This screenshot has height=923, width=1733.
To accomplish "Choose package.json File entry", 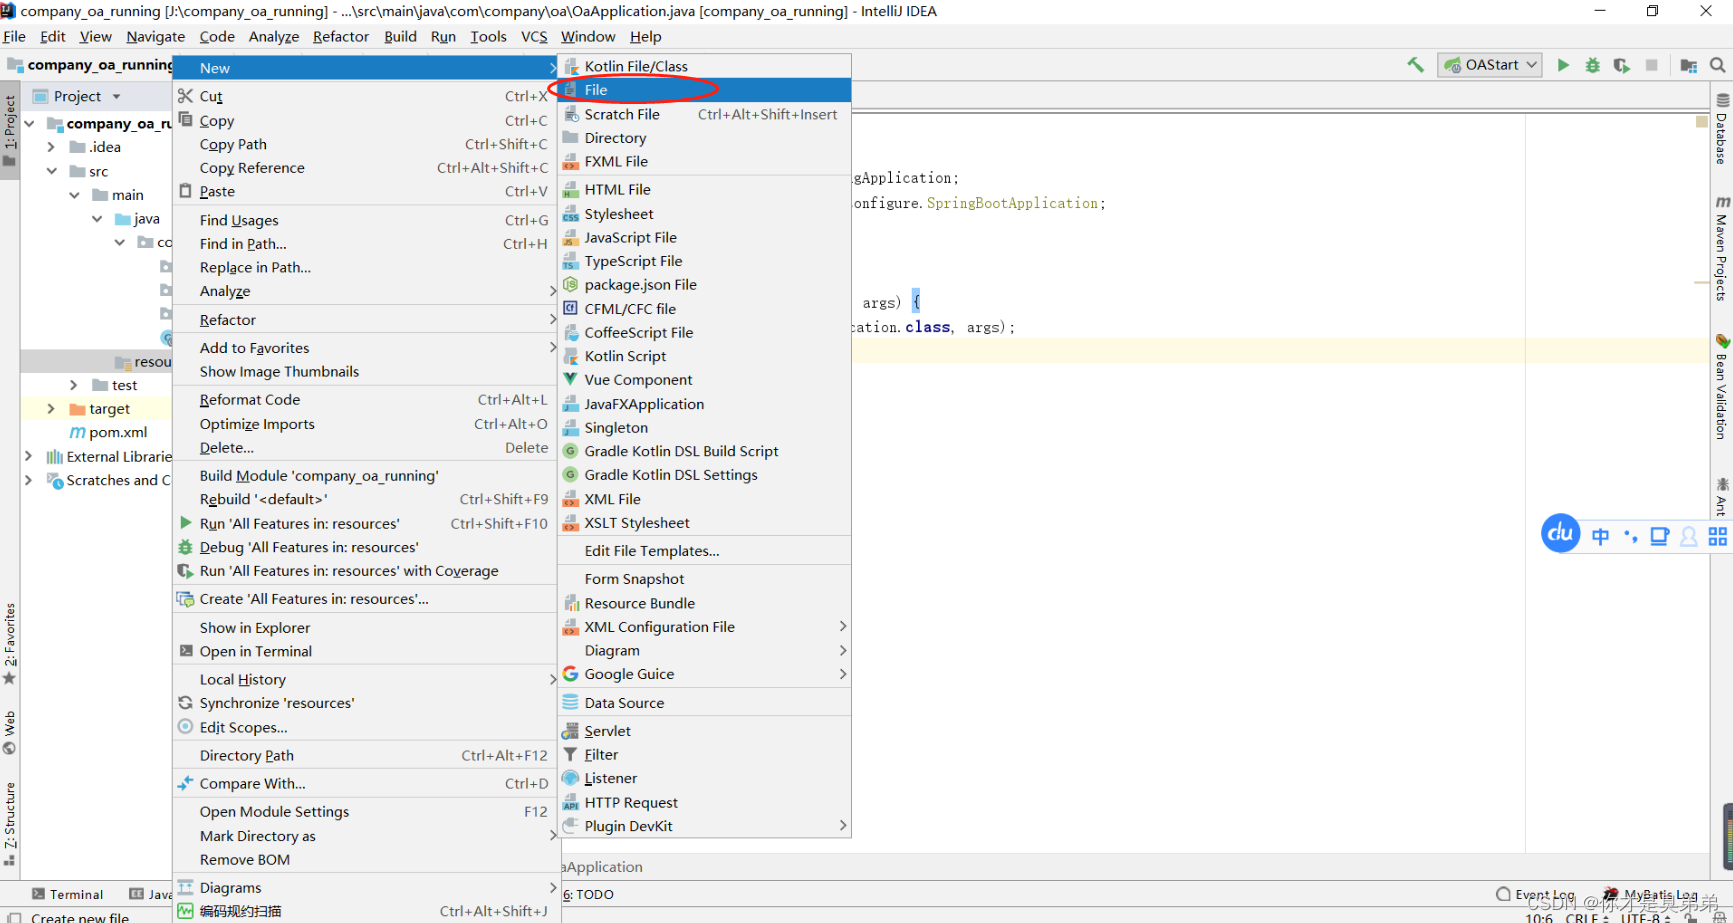I will pos(704,284).
